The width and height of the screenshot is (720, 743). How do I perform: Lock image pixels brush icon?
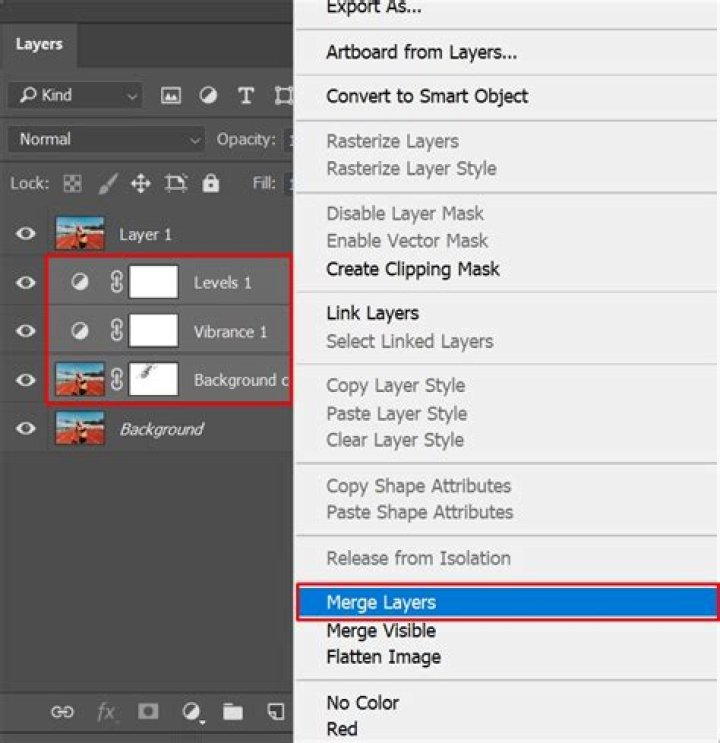click(108, 183)
